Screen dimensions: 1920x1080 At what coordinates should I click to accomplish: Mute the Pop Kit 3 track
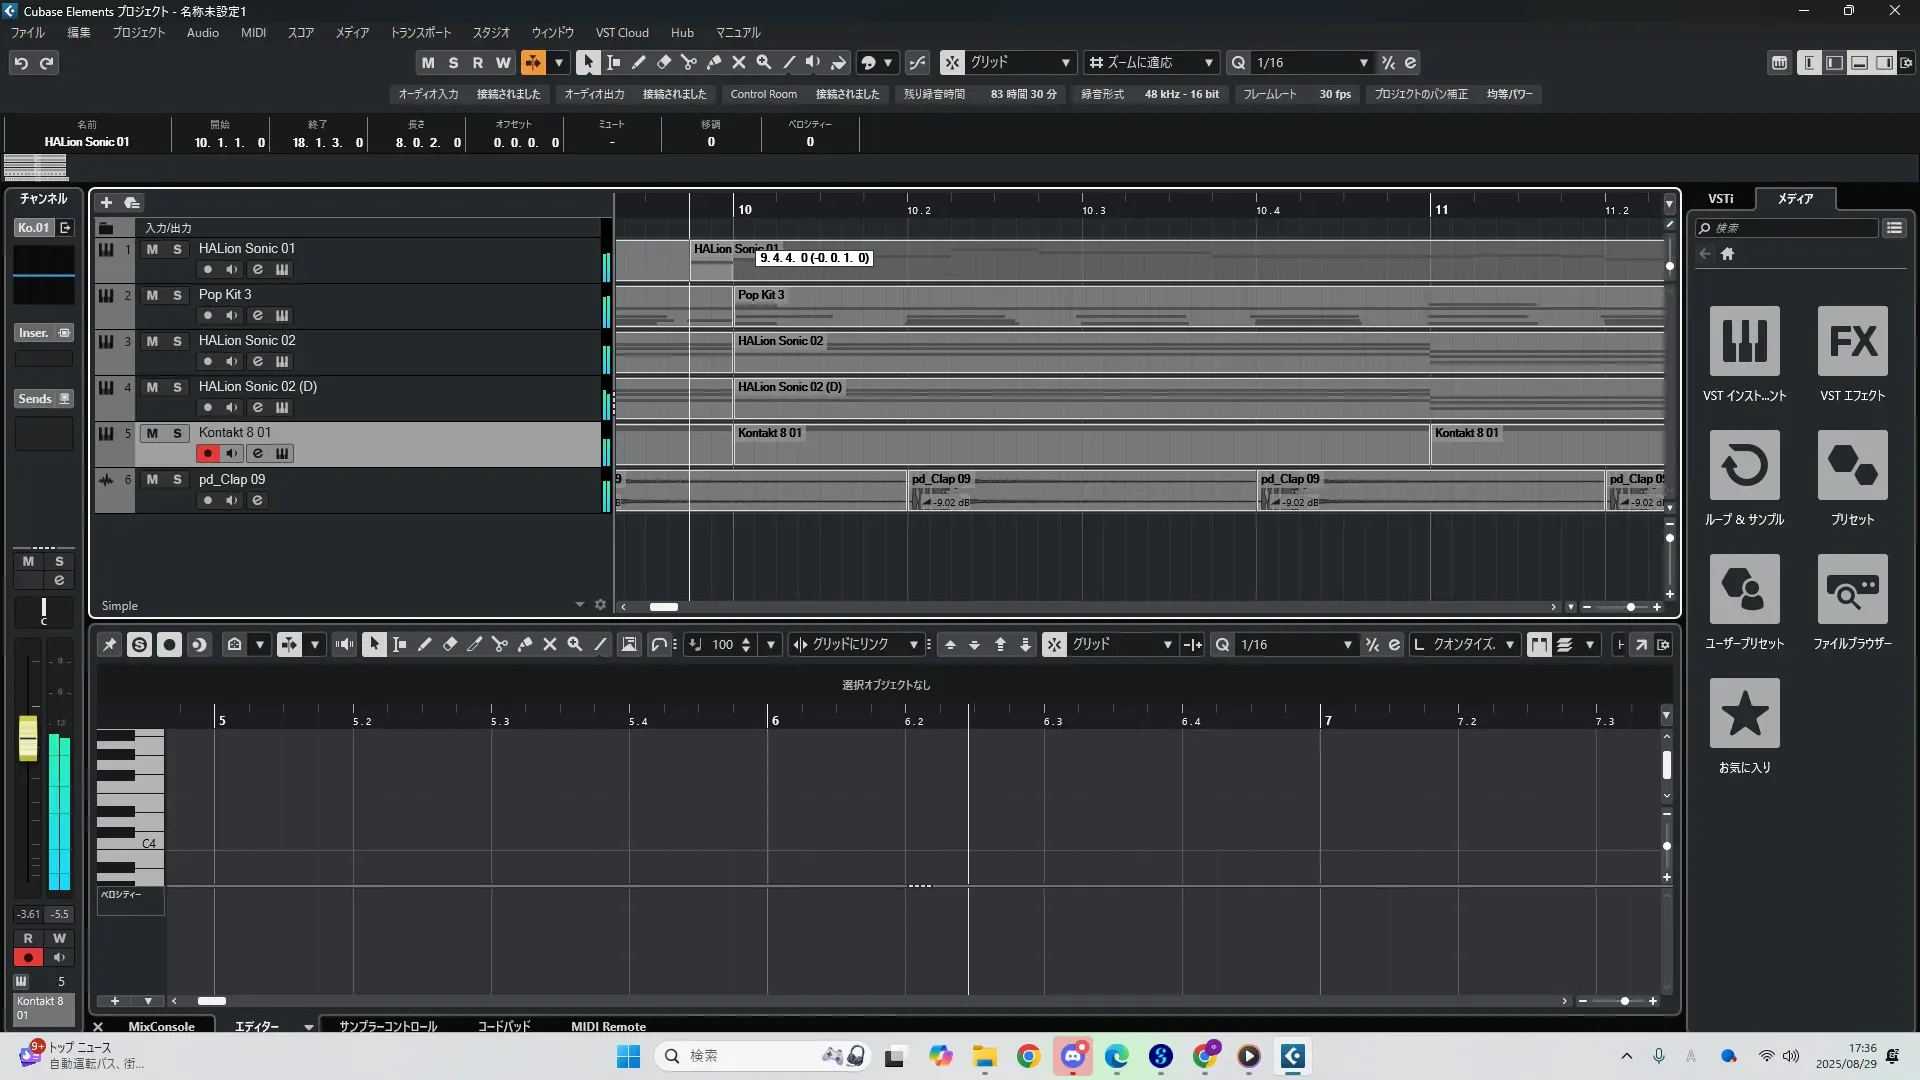point(152,295)
